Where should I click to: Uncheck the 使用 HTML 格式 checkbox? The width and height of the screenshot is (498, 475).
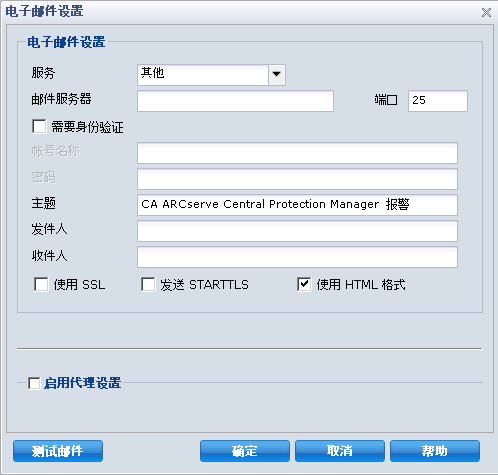(304, 285)
